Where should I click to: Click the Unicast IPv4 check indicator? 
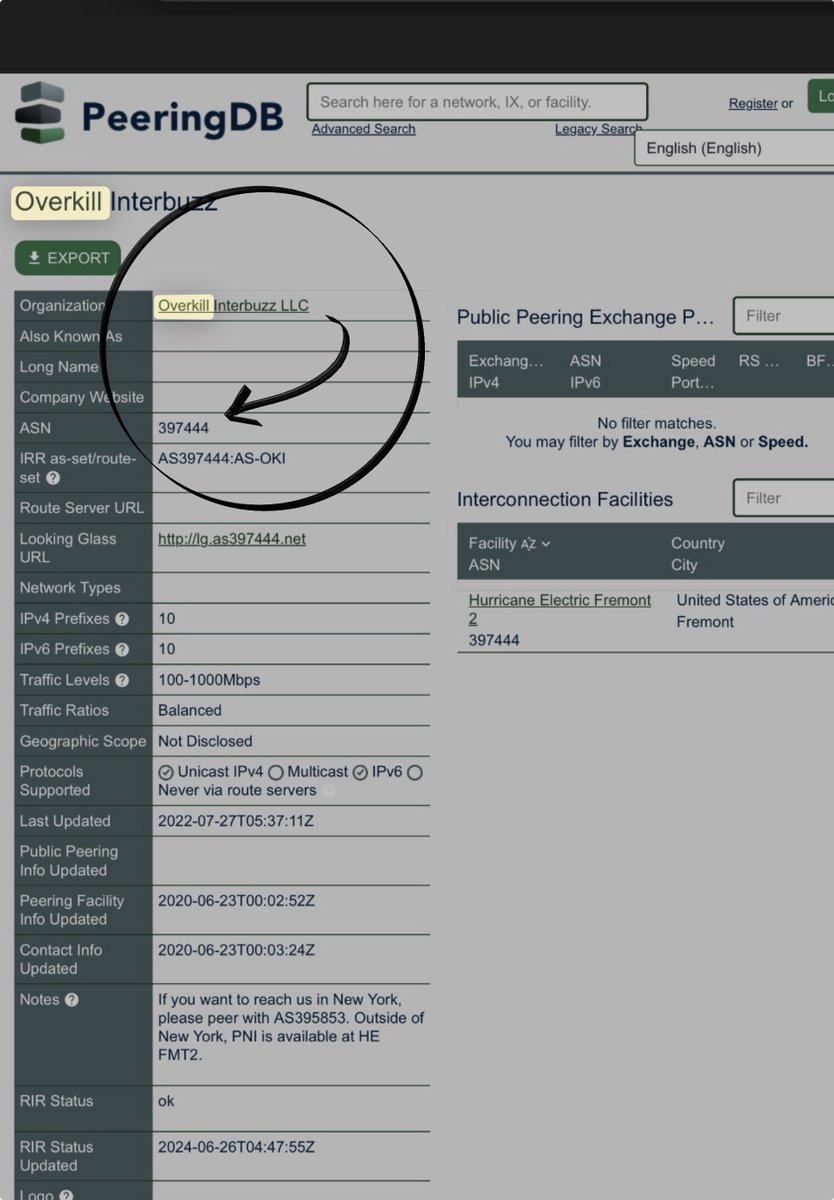(x=166, y=772)
